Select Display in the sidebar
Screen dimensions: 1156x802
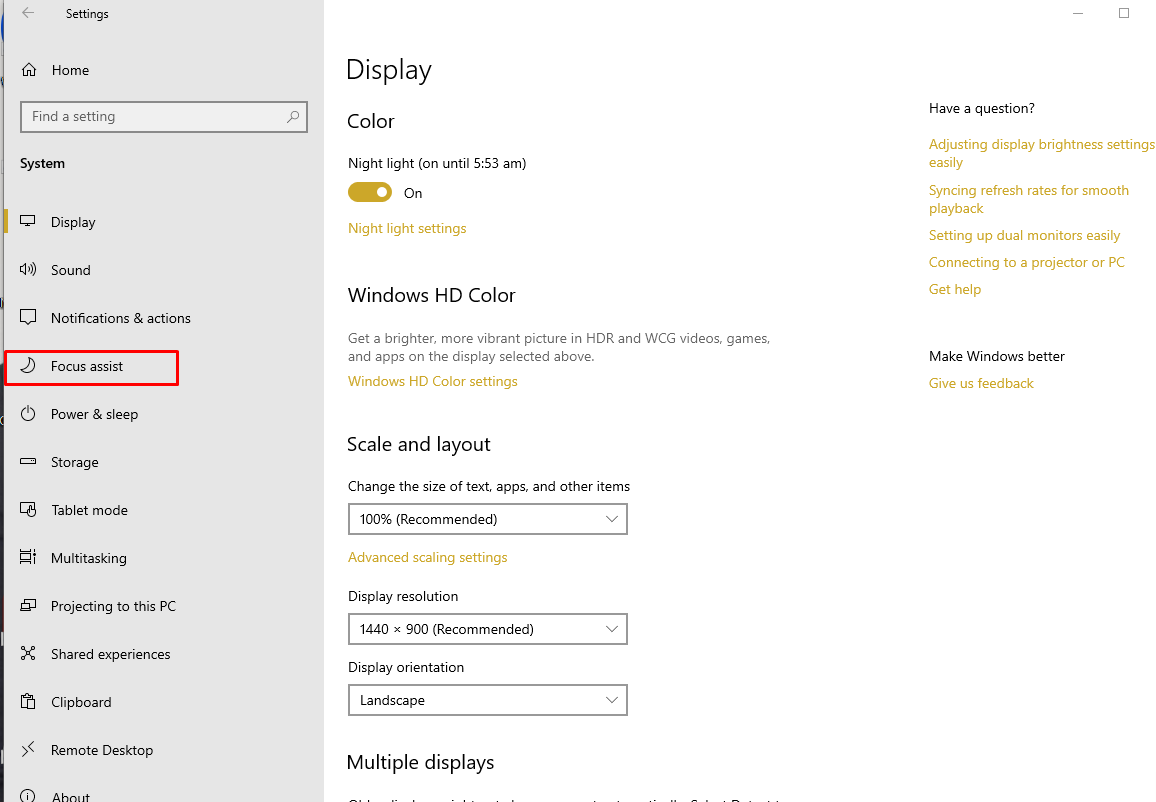pyautogui.click(x=73, y=222)
